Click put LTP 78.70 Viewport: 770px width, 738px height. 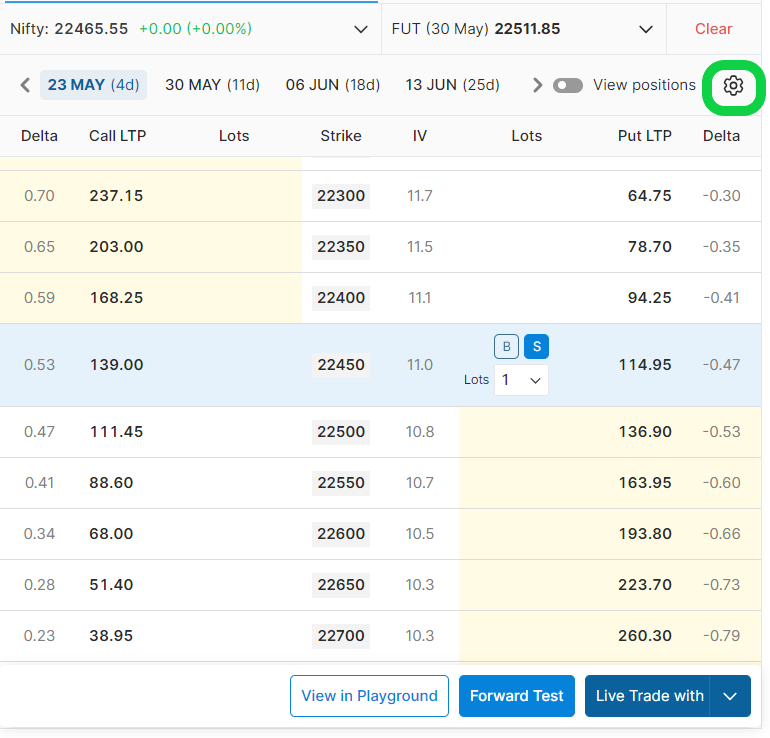pos(650,247)
